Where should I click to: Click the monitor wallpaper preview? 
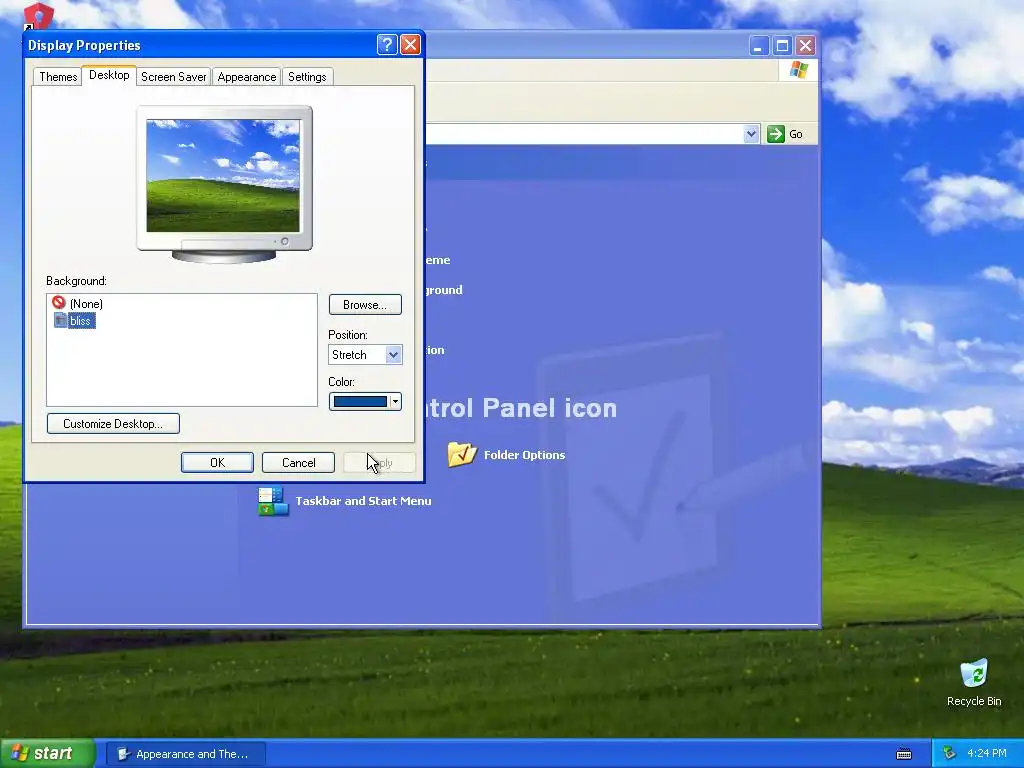coord(223,176)
